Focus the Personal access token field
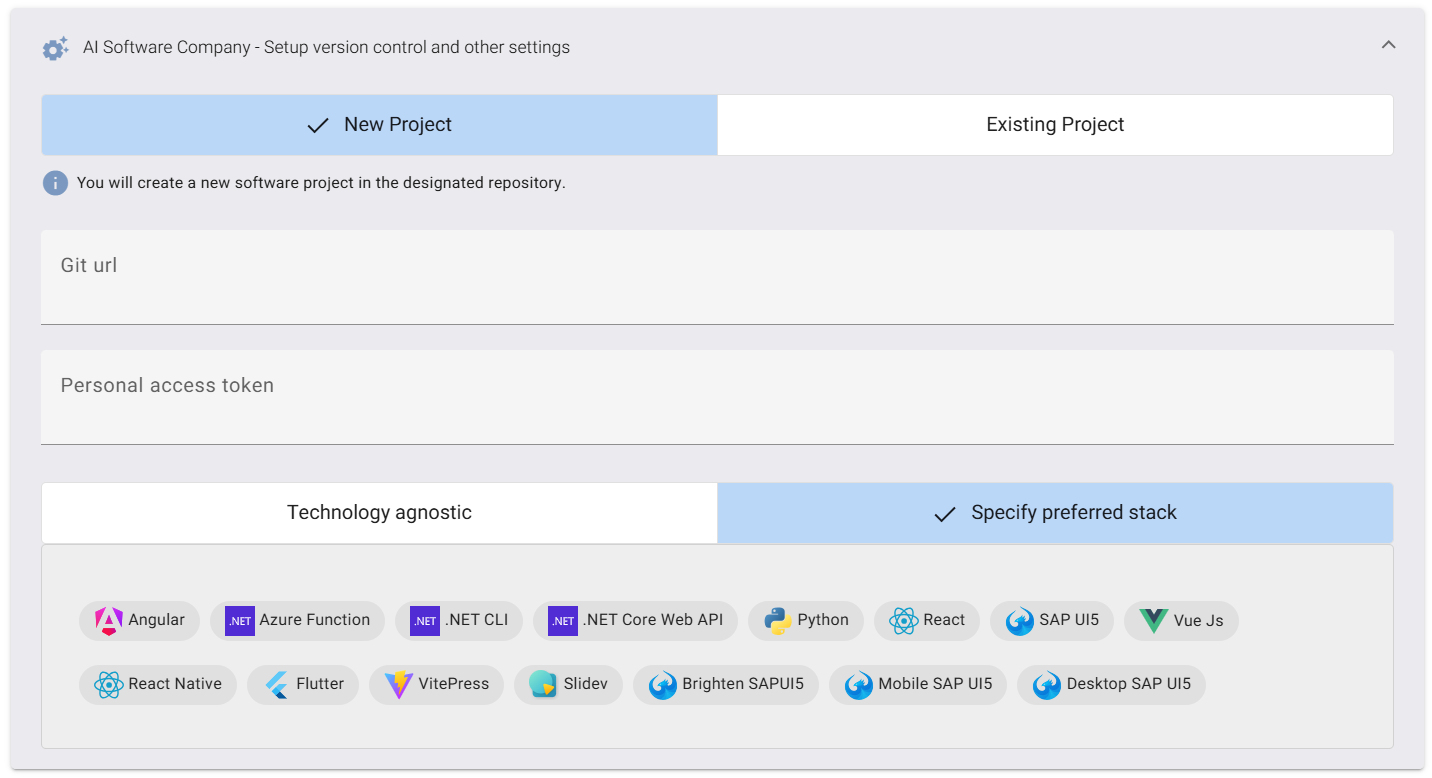The image size is (1432, 778). [717, 397]
